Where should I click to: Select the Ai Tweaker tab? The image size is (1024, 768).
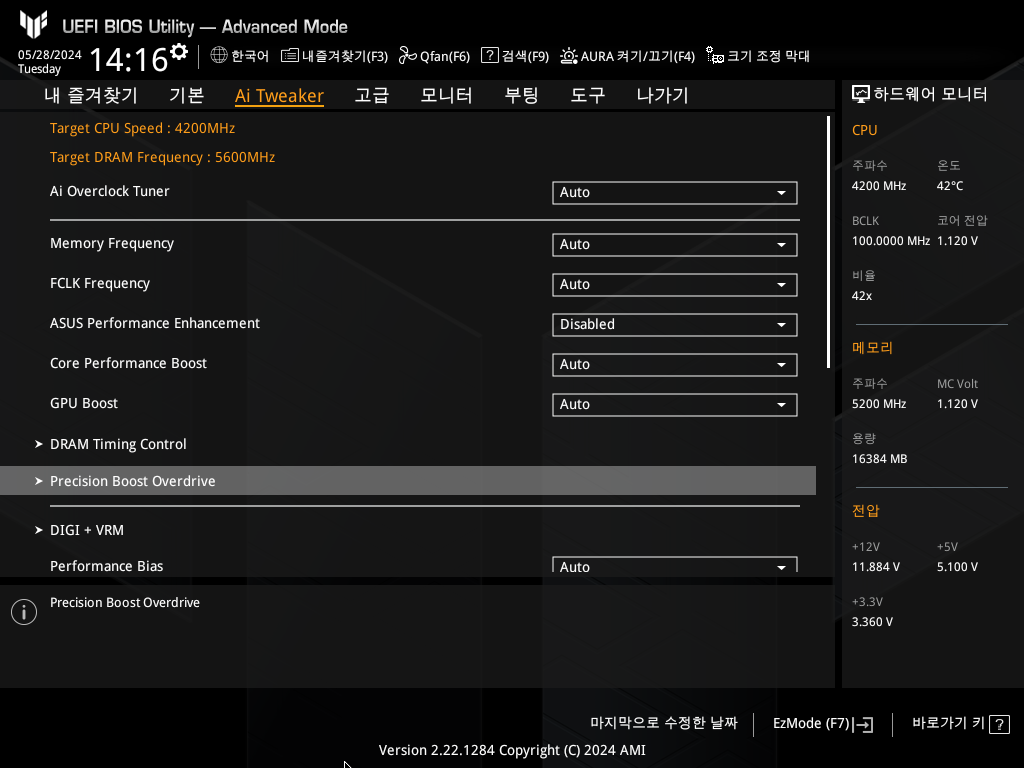[280, 96]
